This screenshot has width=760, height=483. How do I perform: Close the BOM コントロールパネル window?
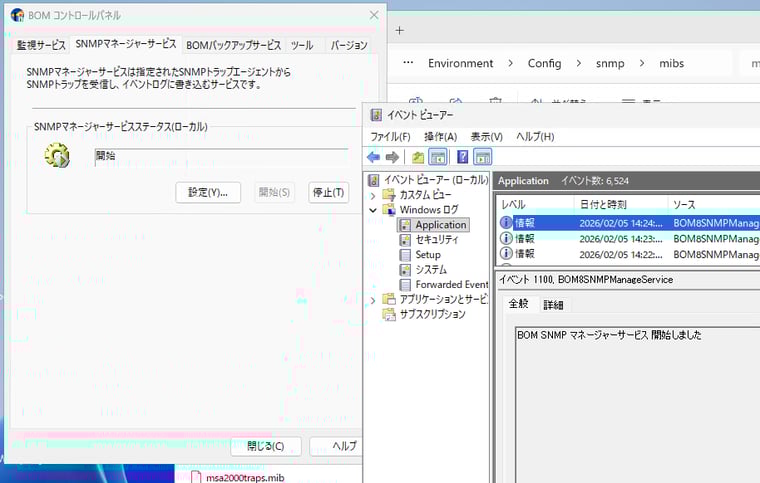374,15
